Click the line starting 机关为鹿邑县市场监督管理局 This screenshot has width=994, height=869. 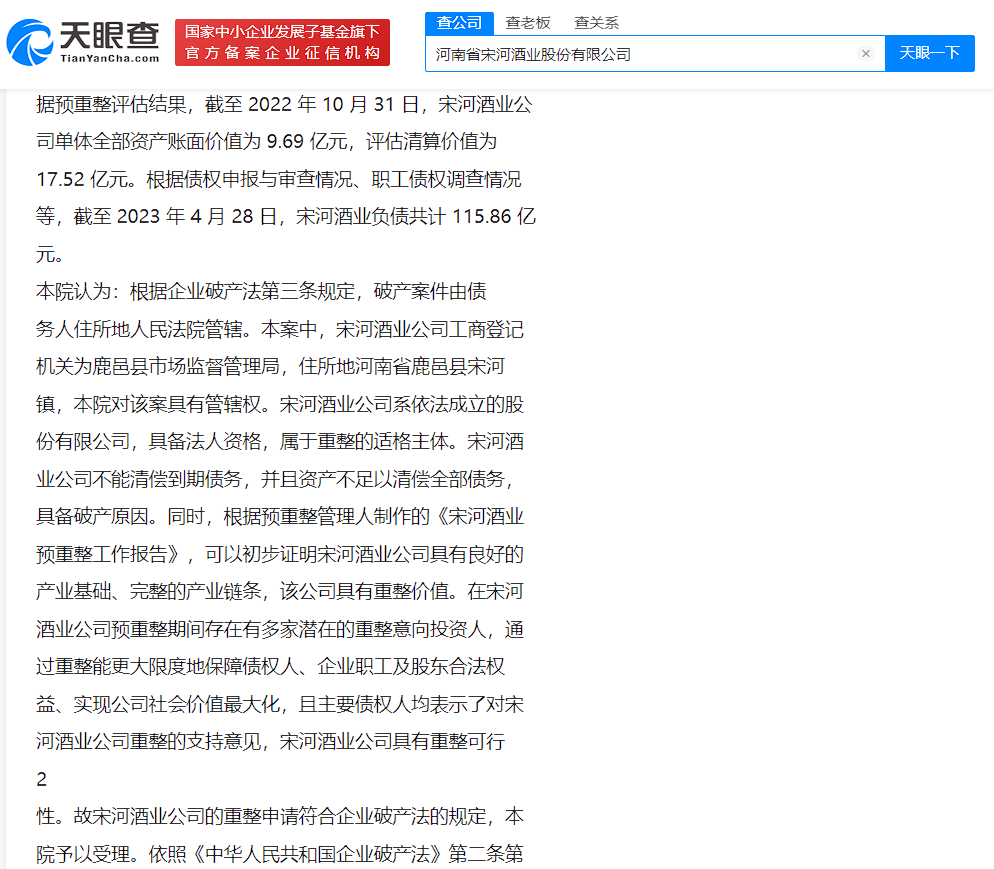(x=271, y=366)
